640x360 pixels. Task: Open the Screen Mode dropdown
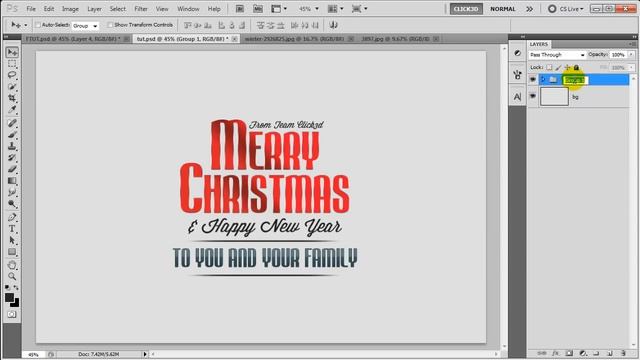point(360,9)
